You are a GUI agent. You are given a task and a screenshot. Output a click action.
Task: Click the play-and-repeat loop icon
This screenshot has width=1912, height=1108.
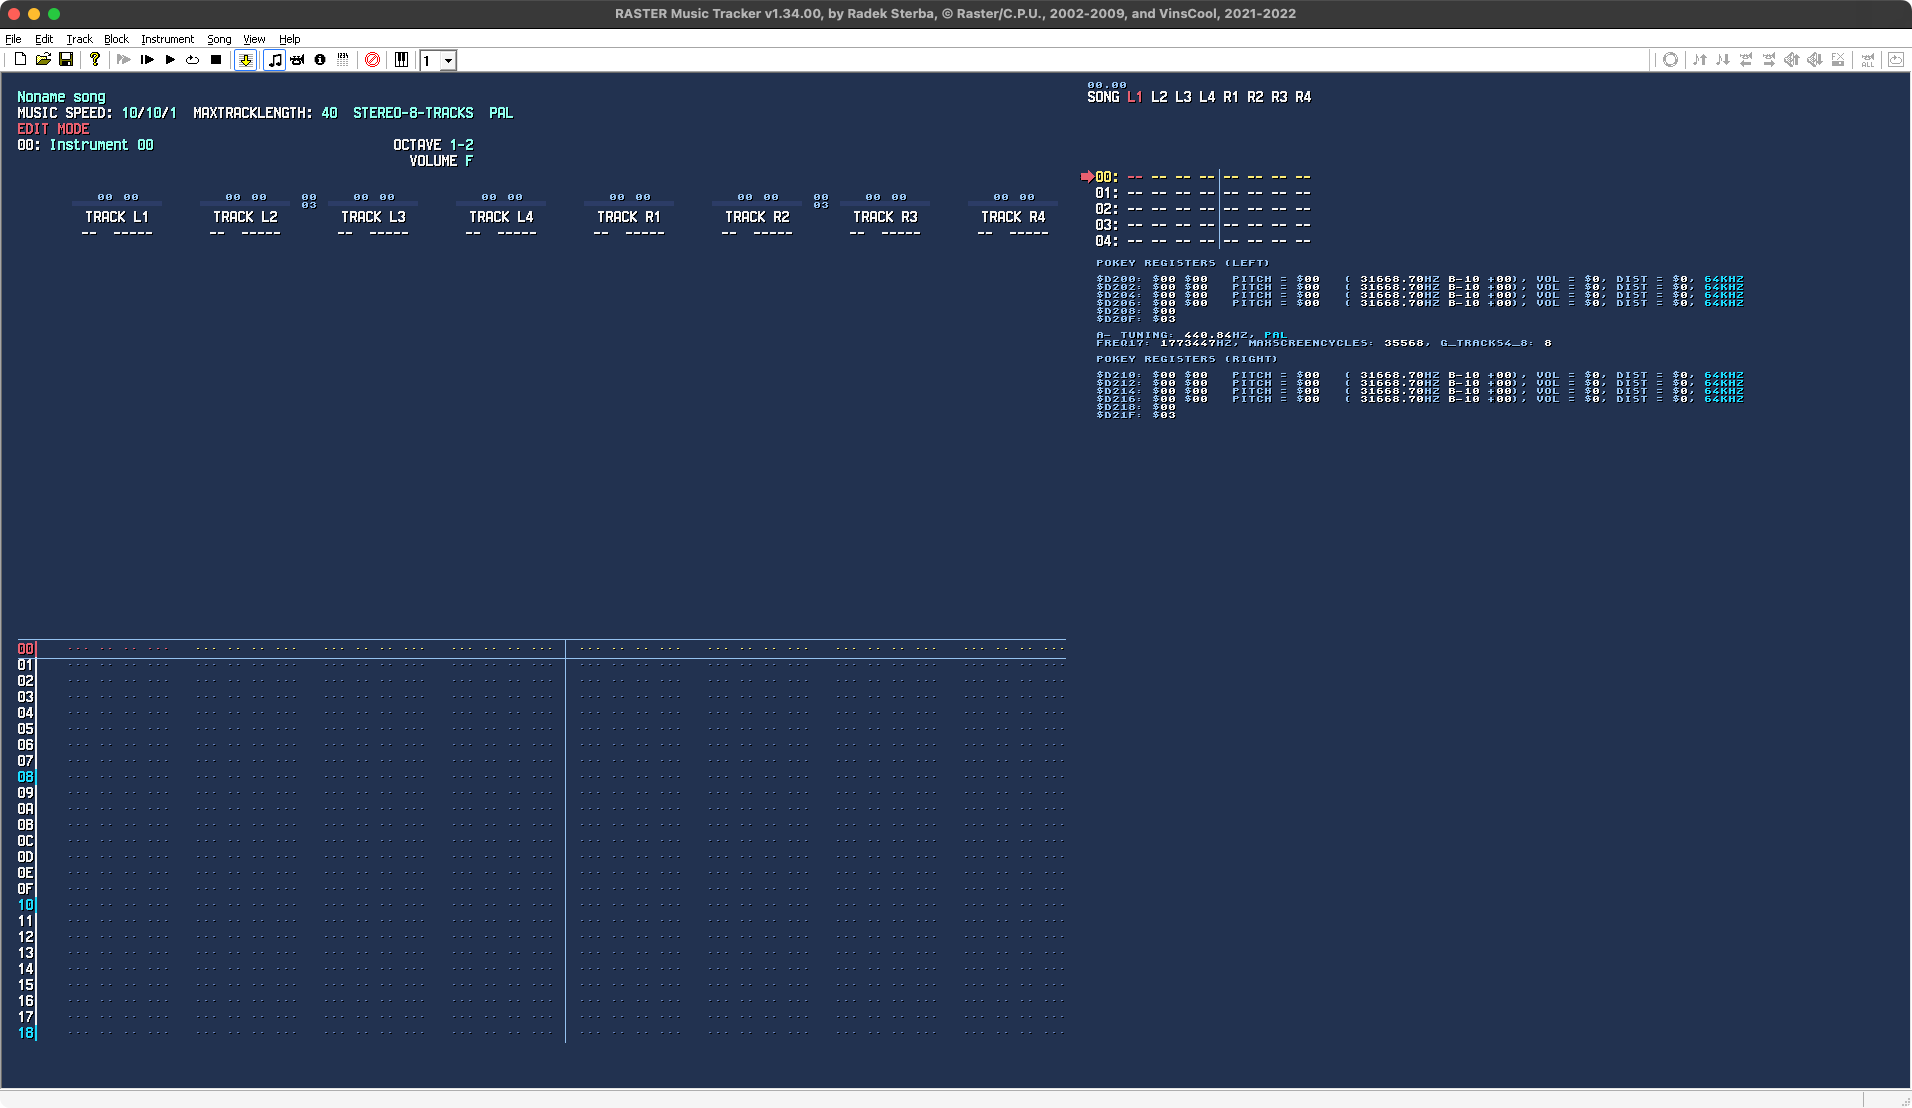193,60
